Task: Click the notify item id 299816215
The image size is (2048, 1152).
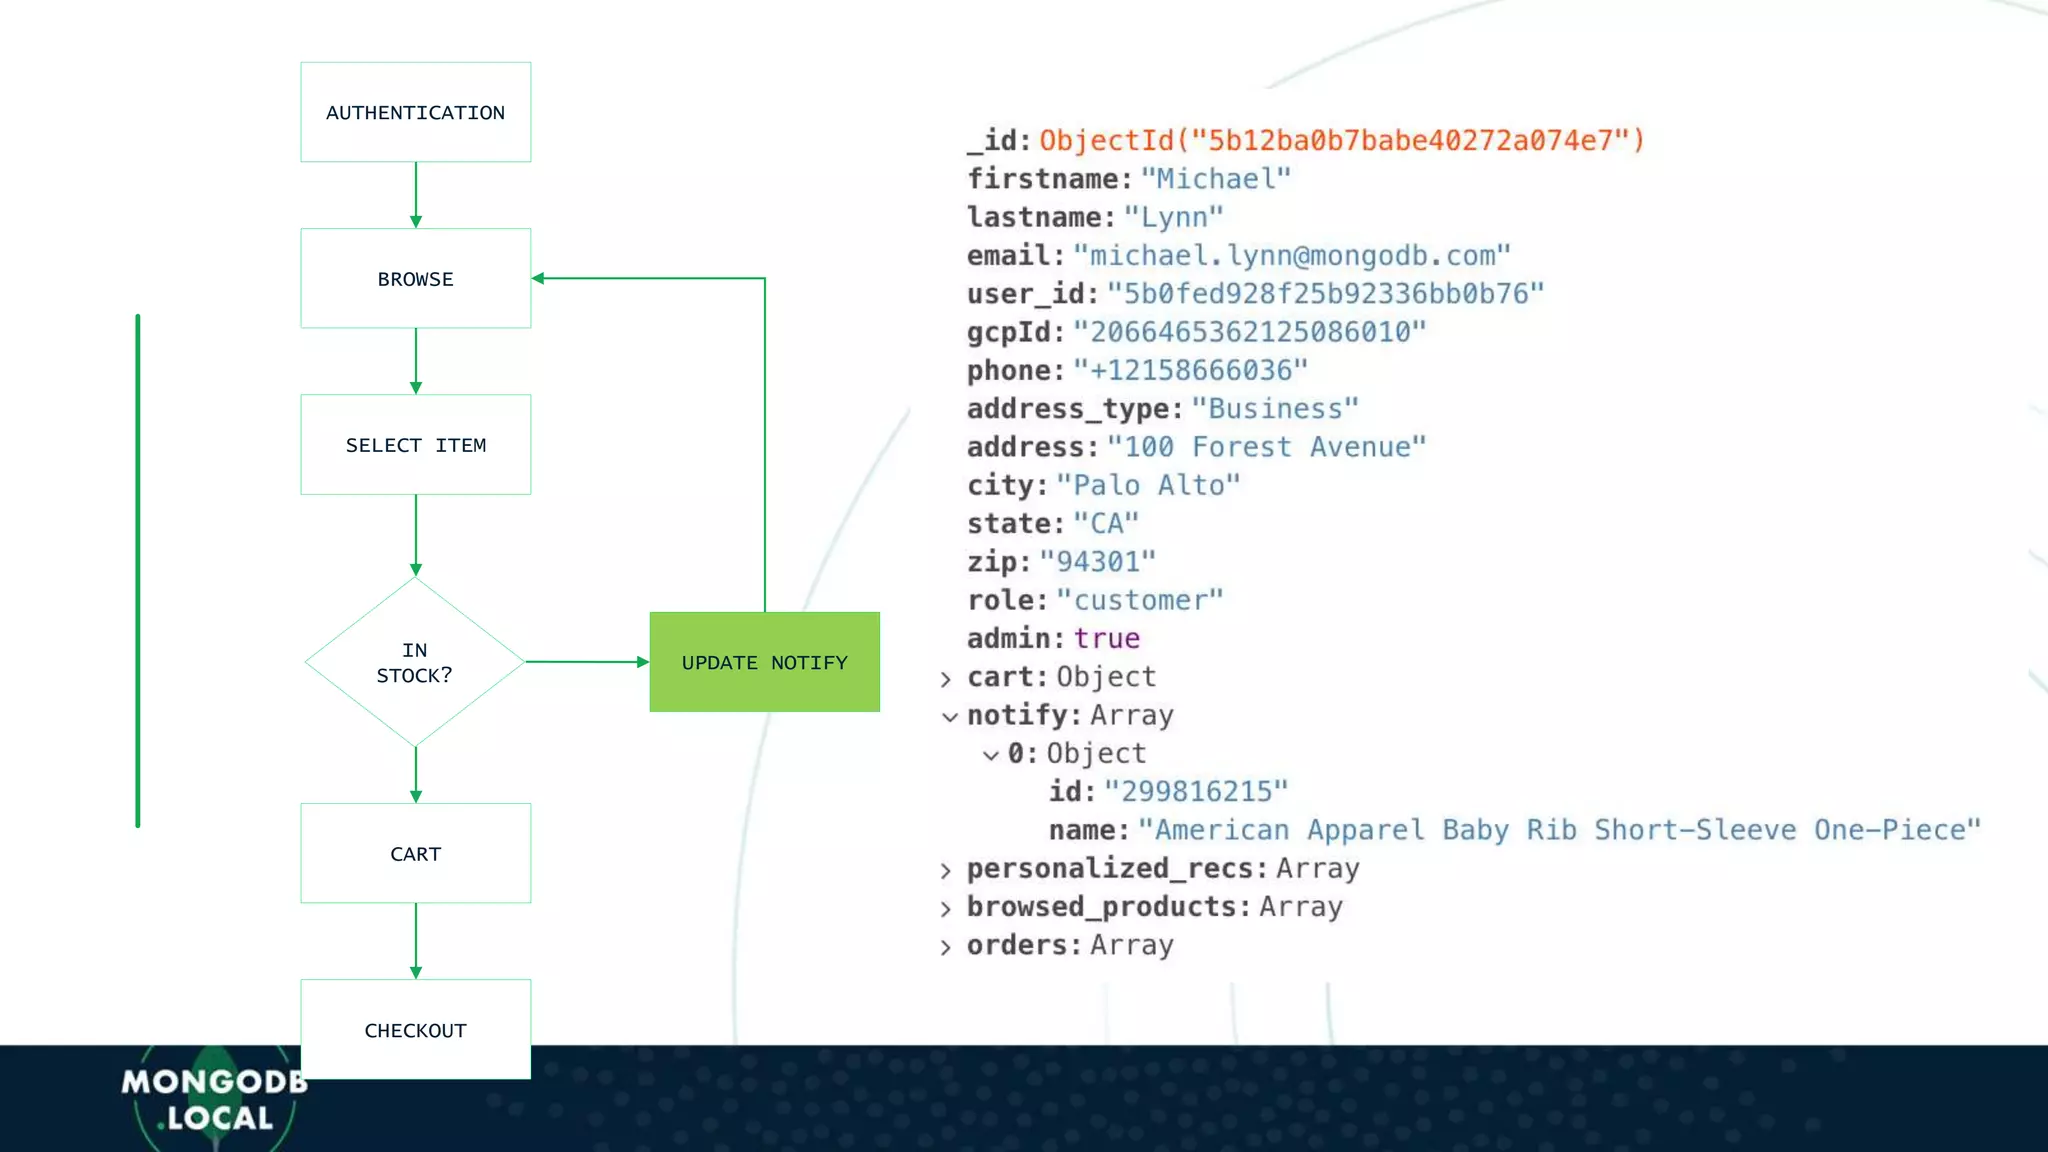Action: point(1195,792)
